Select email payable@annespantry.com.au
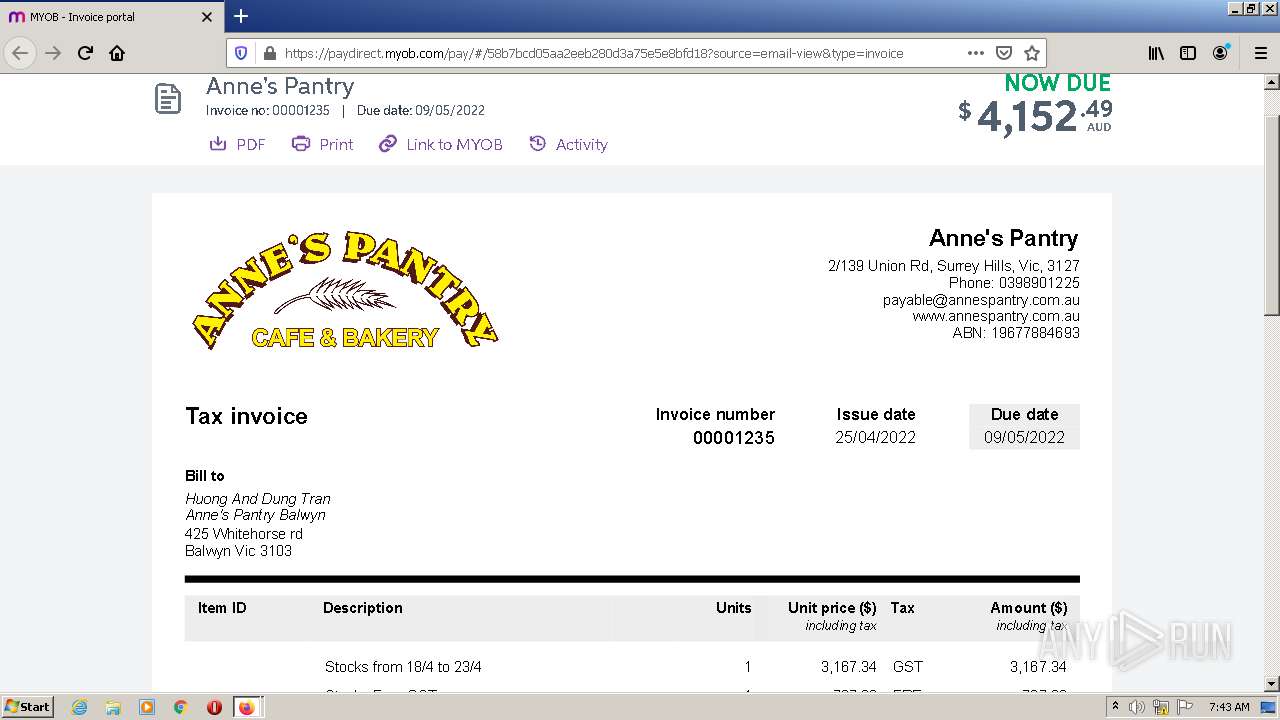The width and height of the screenshot is (1280, 720). (x=981, y=300)
